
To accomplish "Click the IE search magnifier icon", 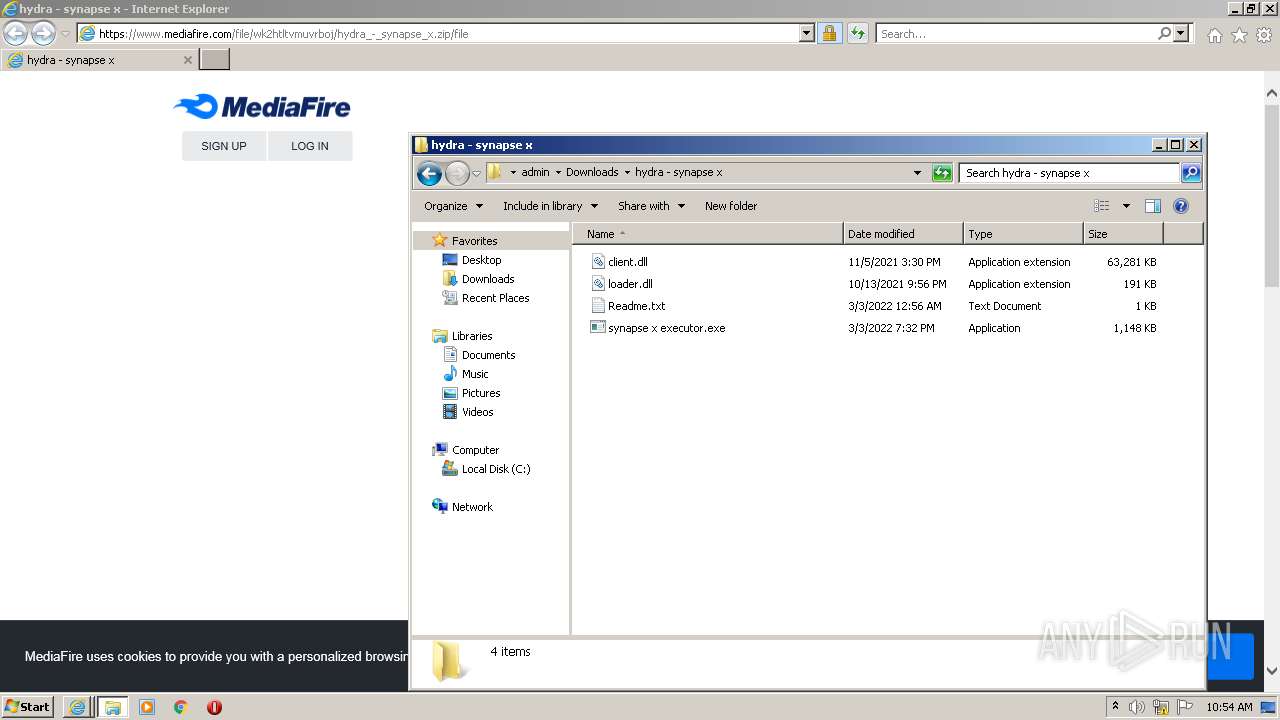I will [x=1164, y=33].
